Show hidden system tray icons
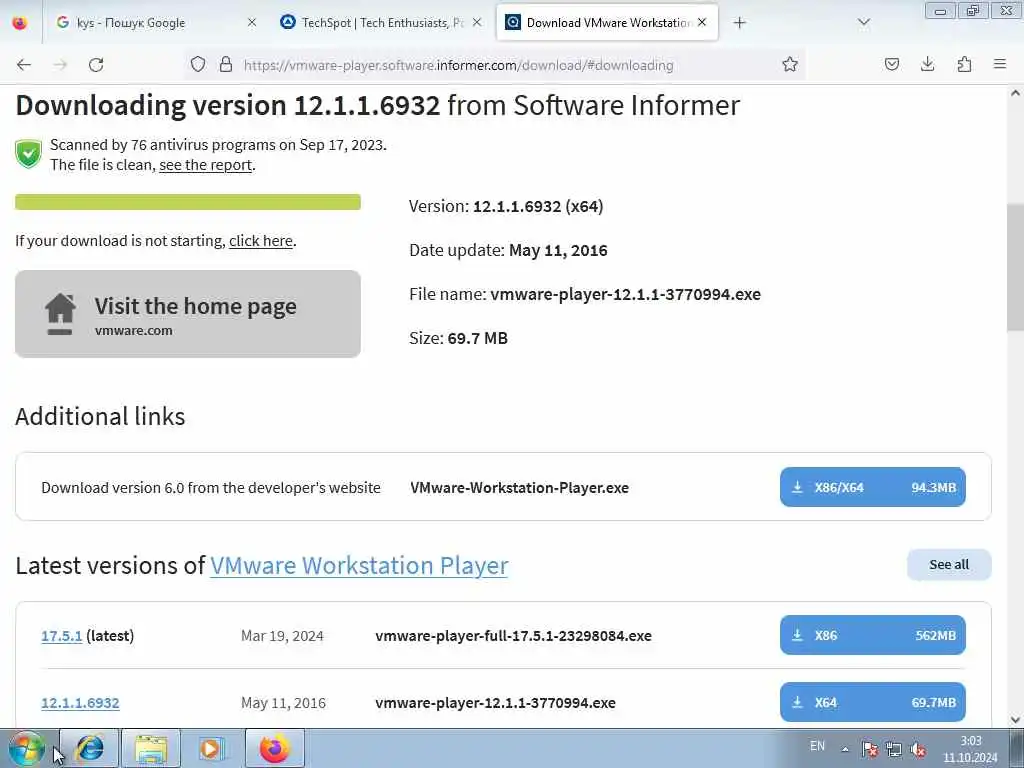The width and height of the screenshot is (1024, 768). coord(845,749)
